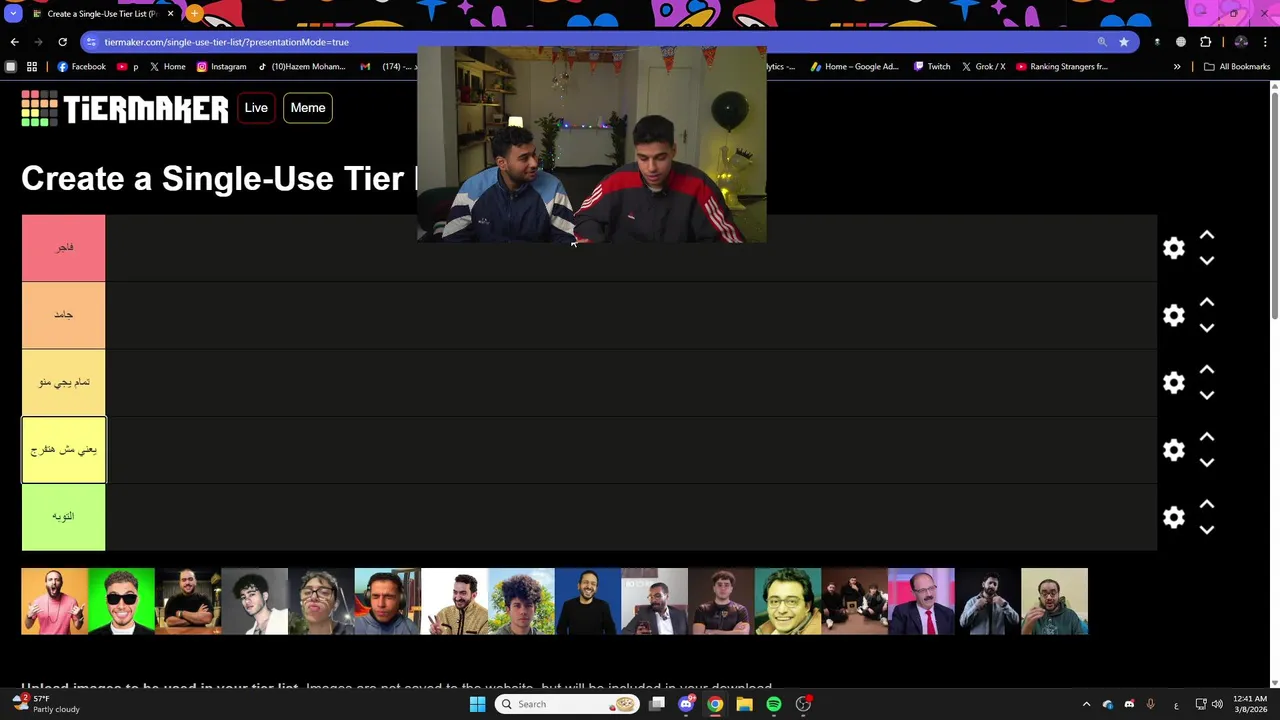
Task: Click the TierMaker logo
Action: 125,108
